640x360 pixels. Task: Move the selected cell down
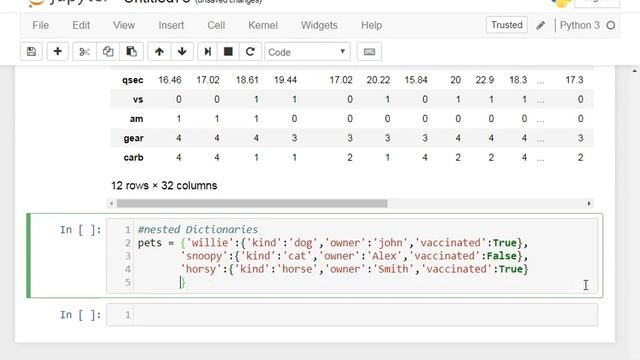point(182,52)
